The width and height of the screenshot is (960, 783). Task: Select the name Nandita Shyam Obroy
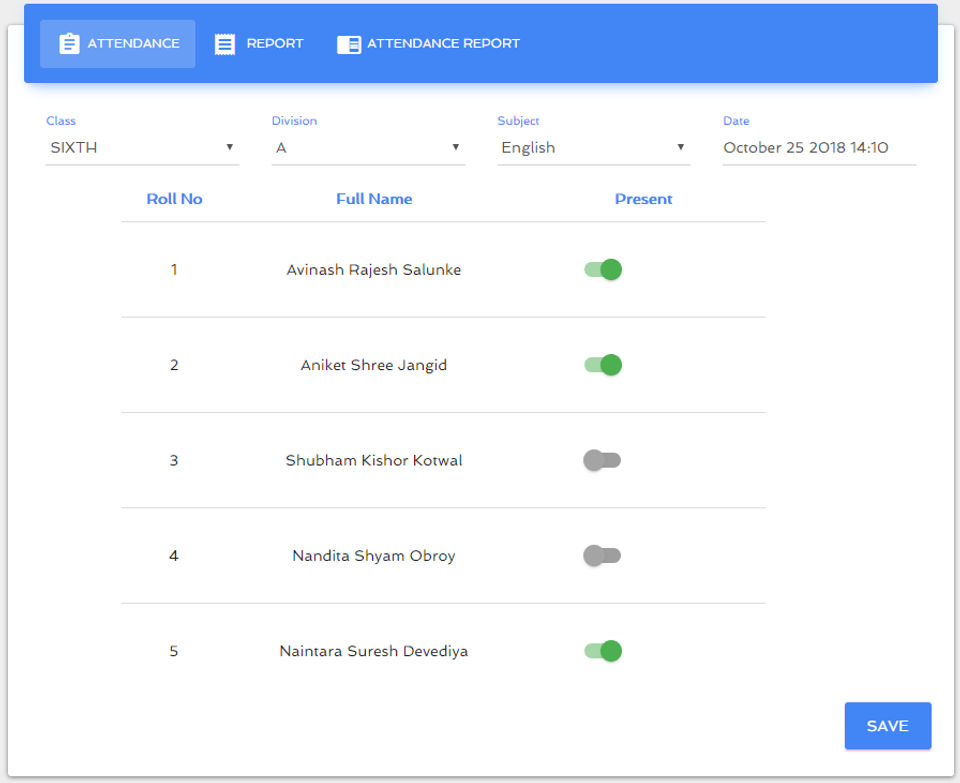(373, 556)
